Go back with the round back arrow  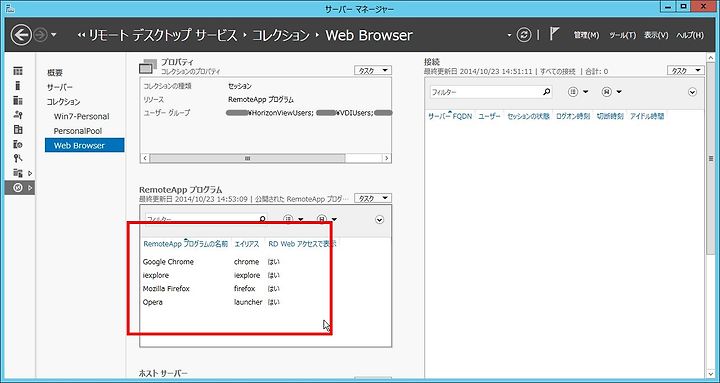(x=21, y=35)
